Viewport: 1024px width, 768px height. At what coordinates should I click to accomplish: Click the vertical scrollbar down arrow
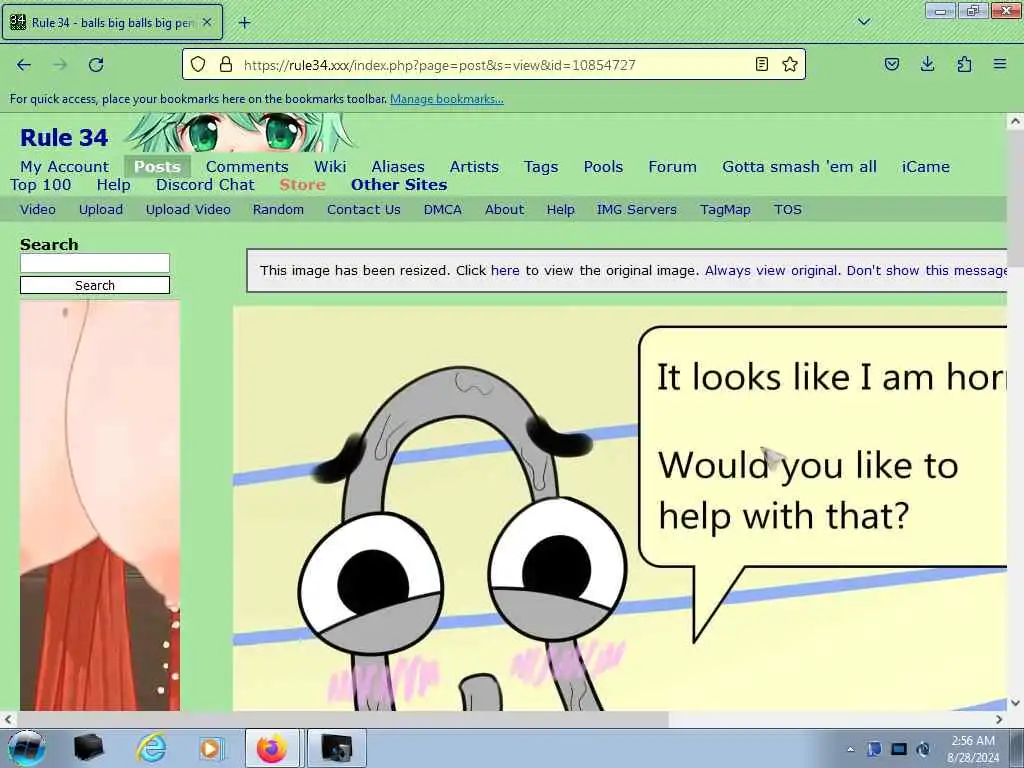(1015, 703)
